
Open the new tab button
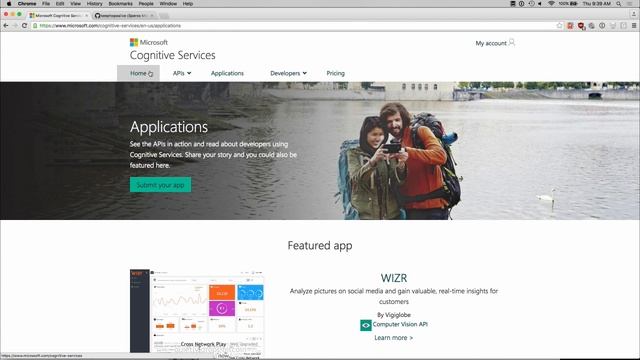(x=164, y=16)
